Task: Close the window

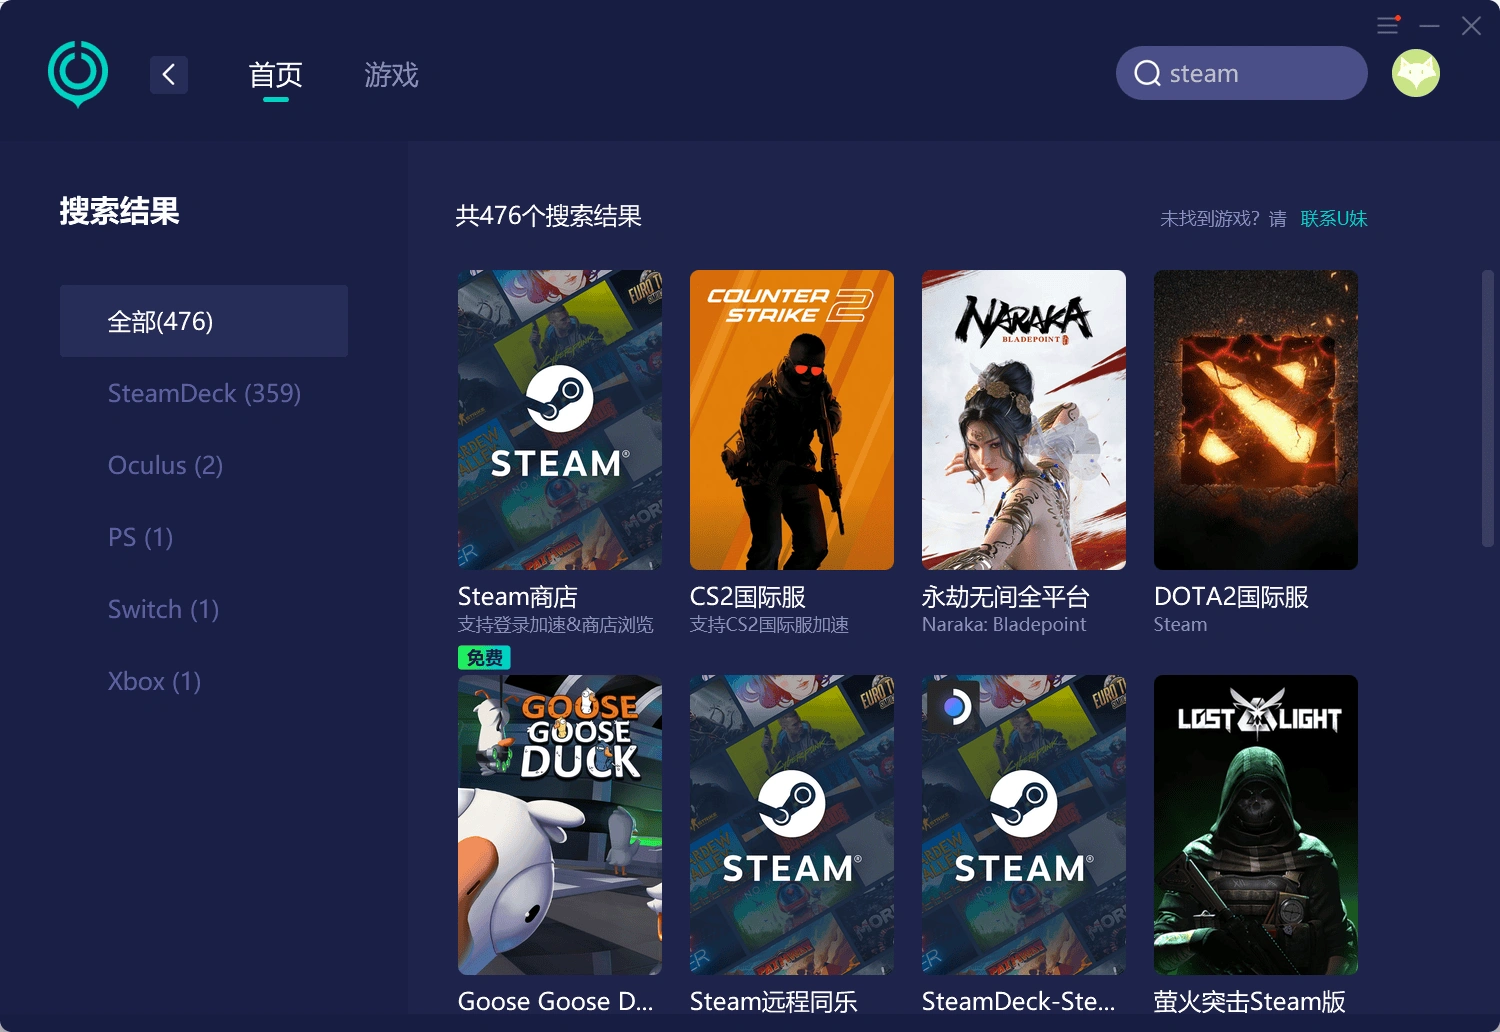Action: pos(1471,26)
